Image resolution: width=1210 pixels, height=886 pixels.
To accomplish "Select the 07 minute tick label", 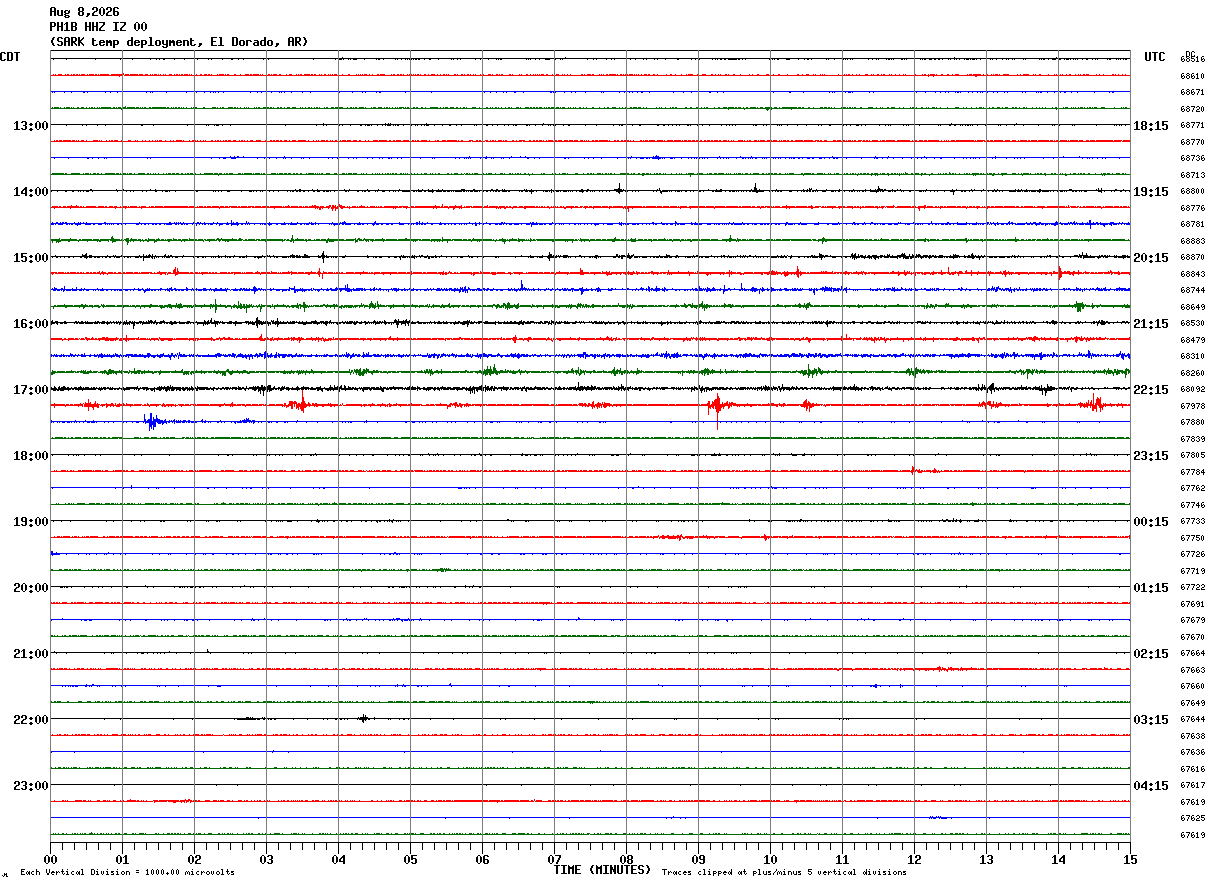I will (x=554, y=859).
